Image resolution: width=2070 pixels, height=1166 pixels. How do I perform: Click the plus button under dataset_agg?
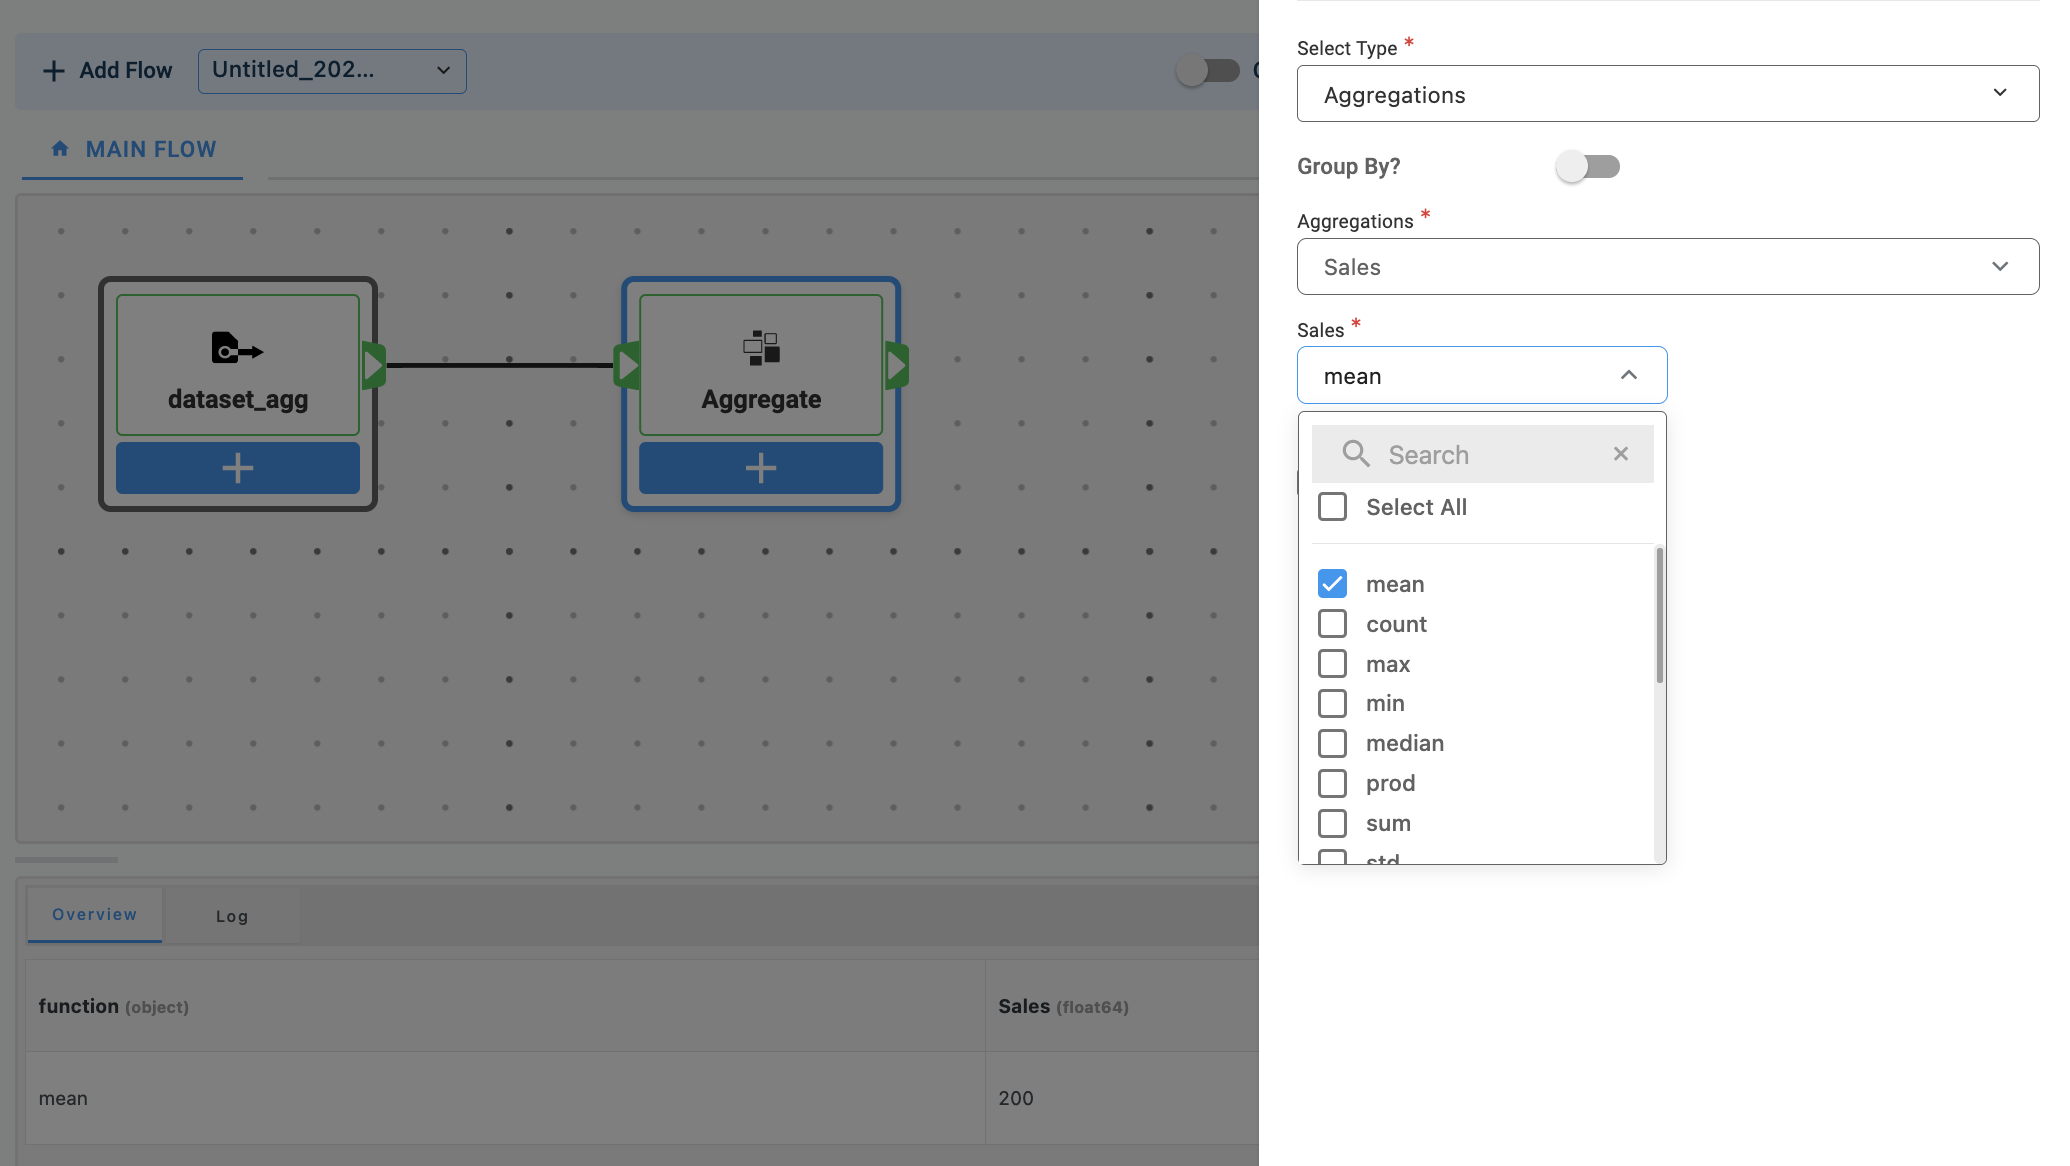tap(237, 468)
